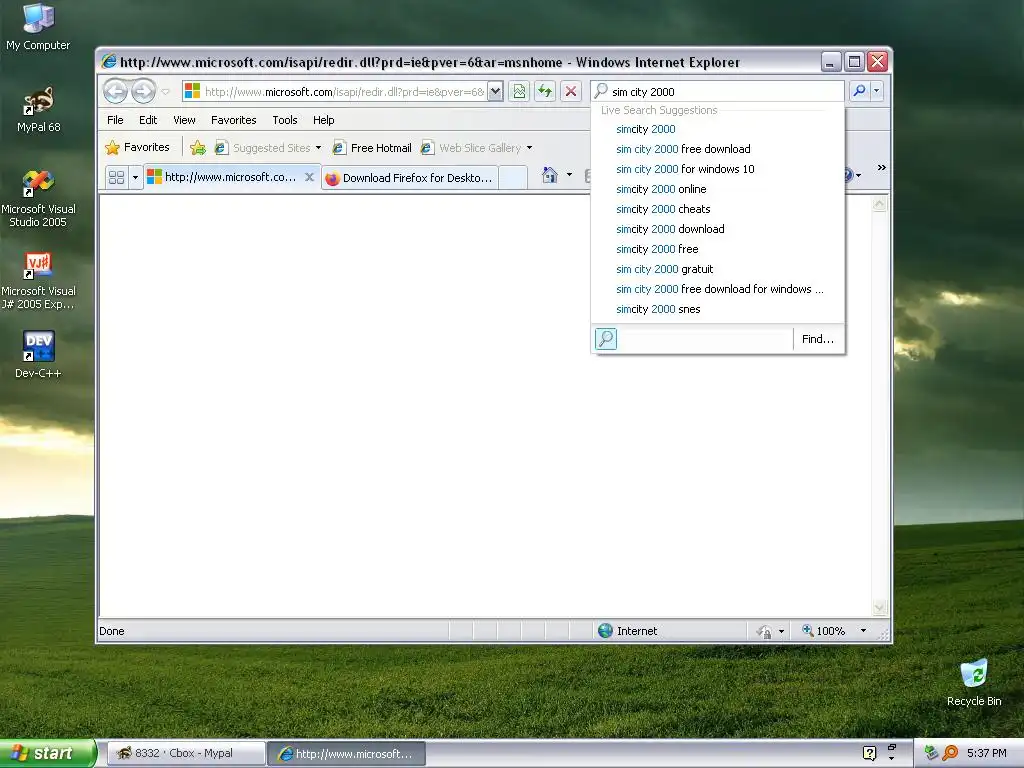1024x768 pixels.
Task: Select the Recycle Bin desktop icon
Action: pyautogui.click(x=974, y=682)
